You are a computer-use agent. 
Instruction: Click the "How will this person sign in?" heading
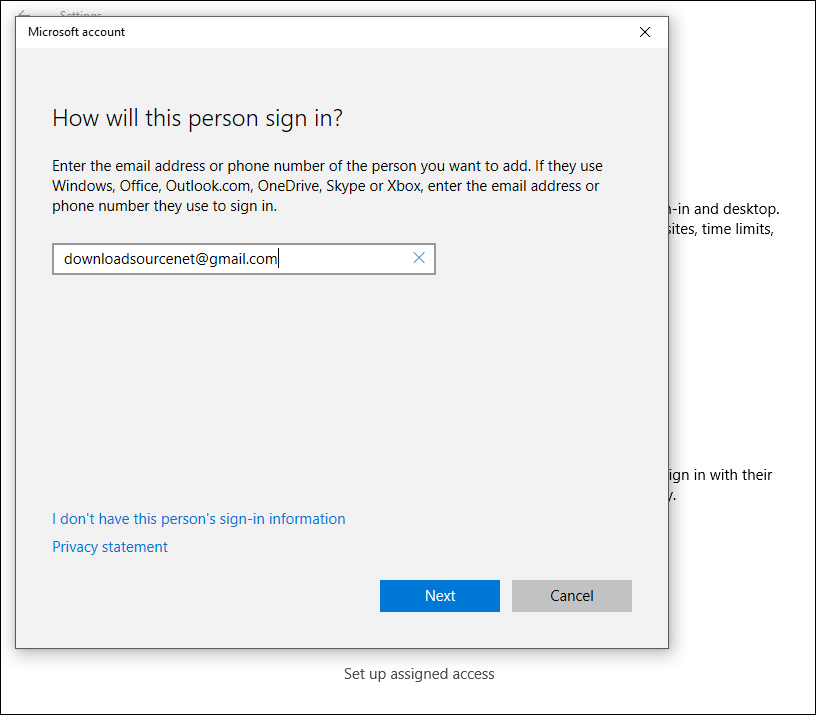[x=197, y=119]
